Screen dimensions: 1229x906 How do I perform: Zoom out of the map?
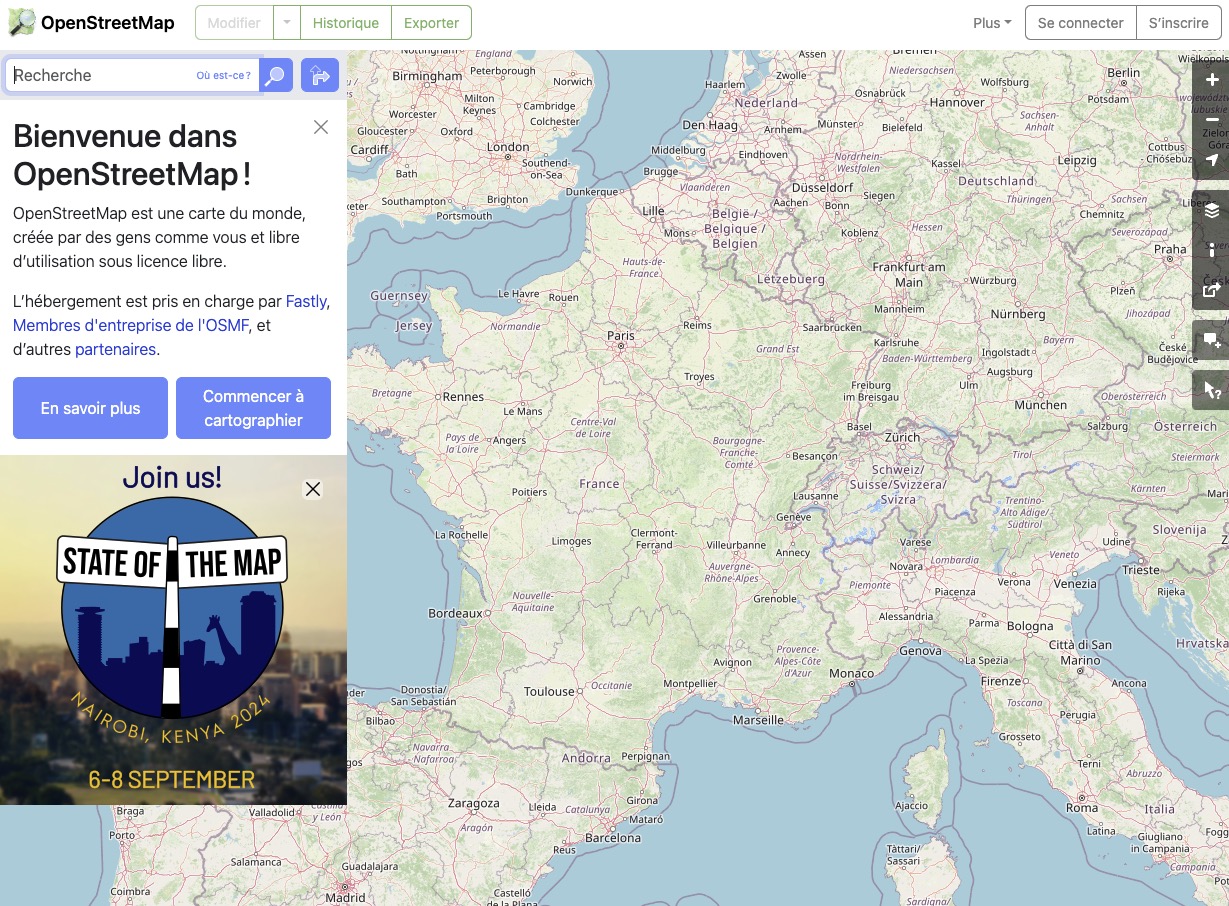click(x=1211, y=119)
